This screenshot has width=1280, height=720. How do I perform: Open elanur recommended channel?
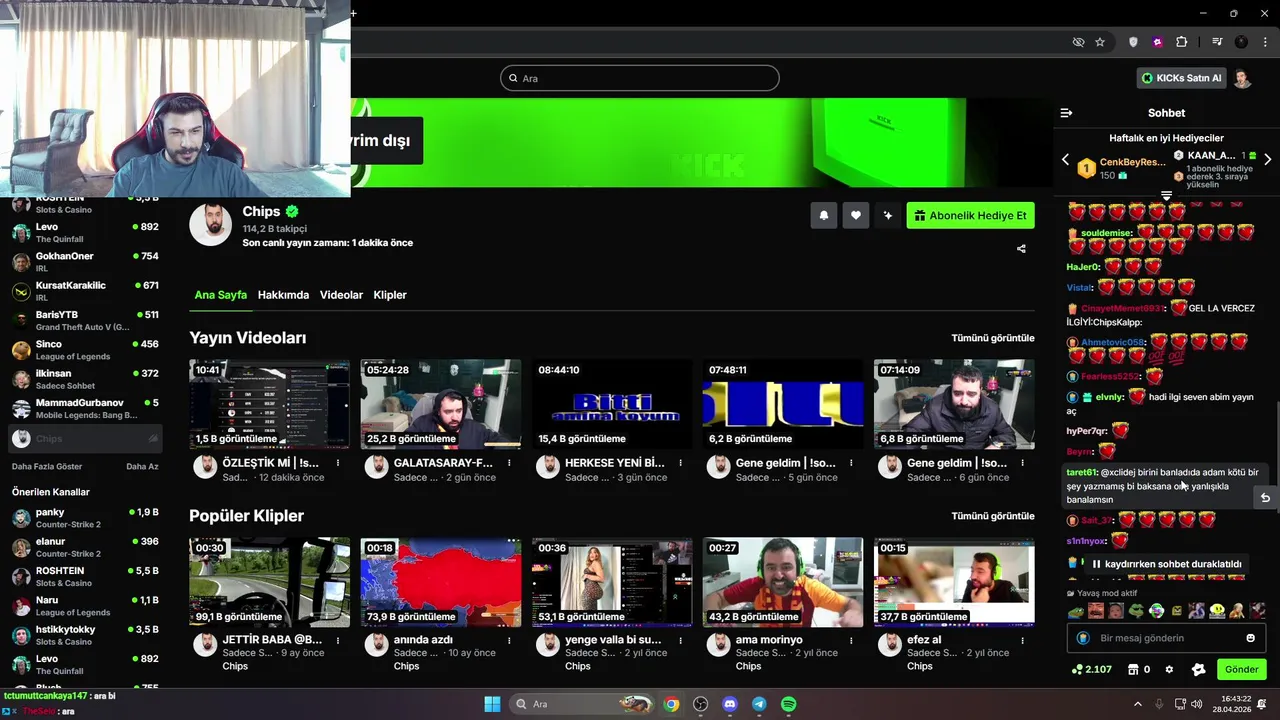[85, 547]
